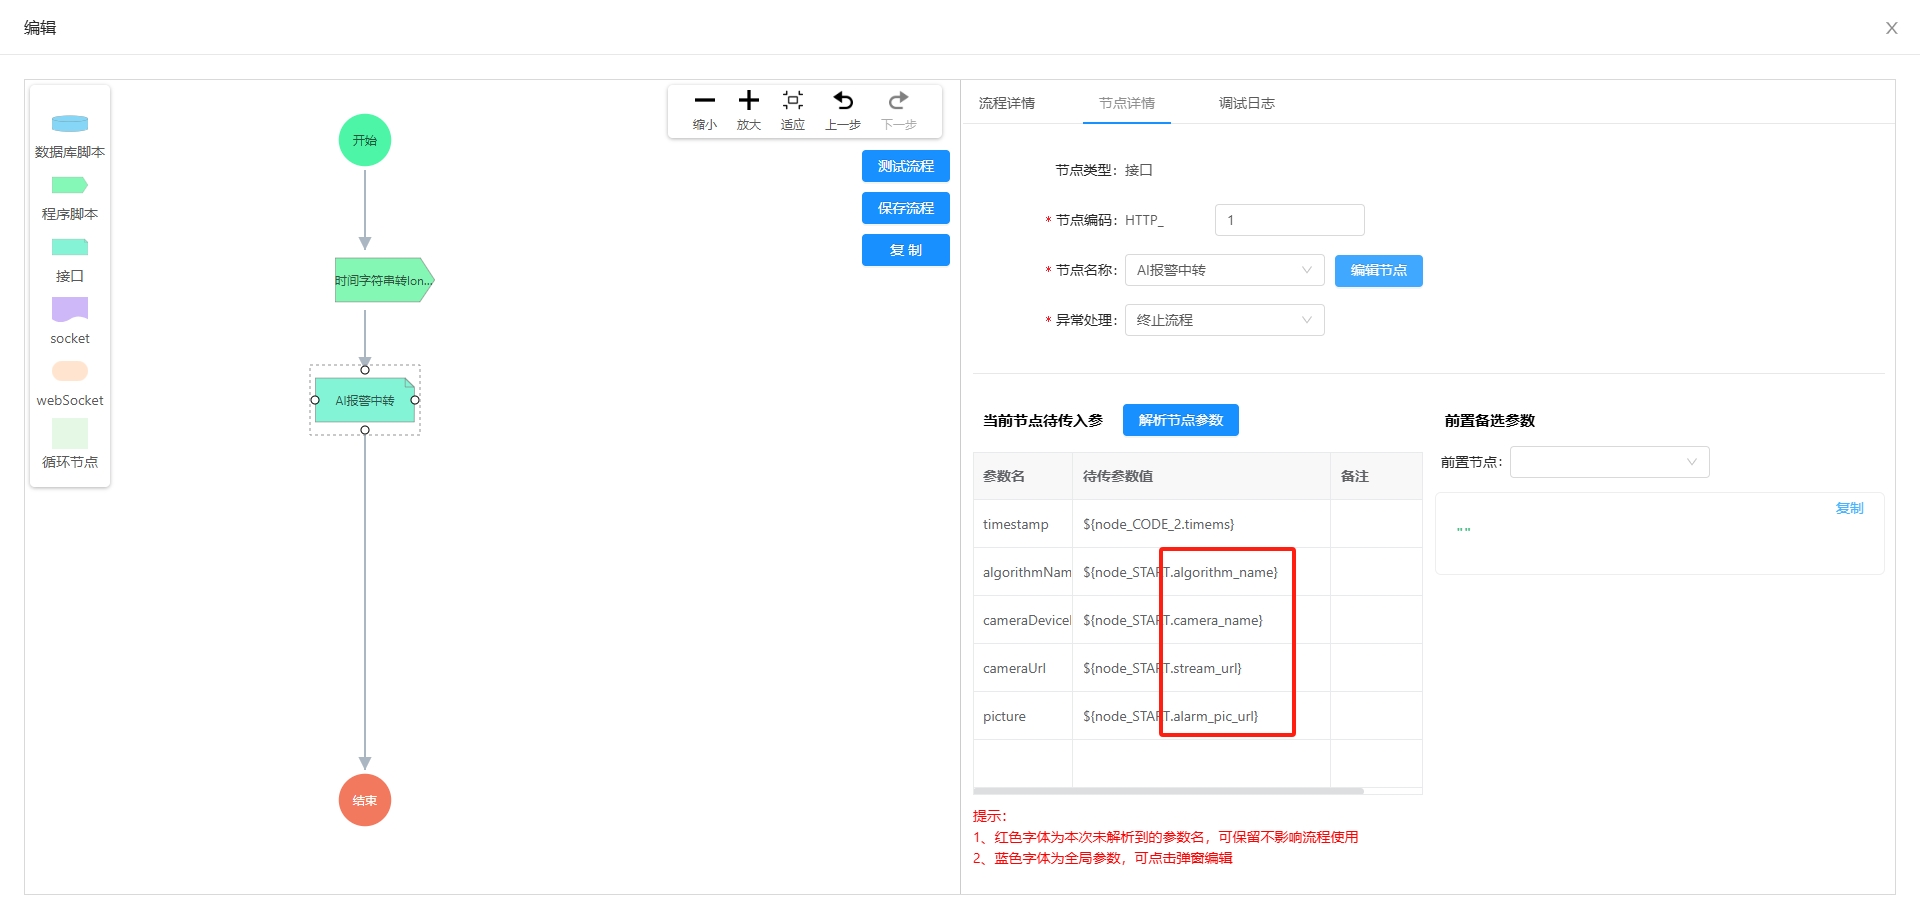Click the picture parameter cell
Image resolution: width=1920 pixels, height=919 pixels.
coord(1022,716)
